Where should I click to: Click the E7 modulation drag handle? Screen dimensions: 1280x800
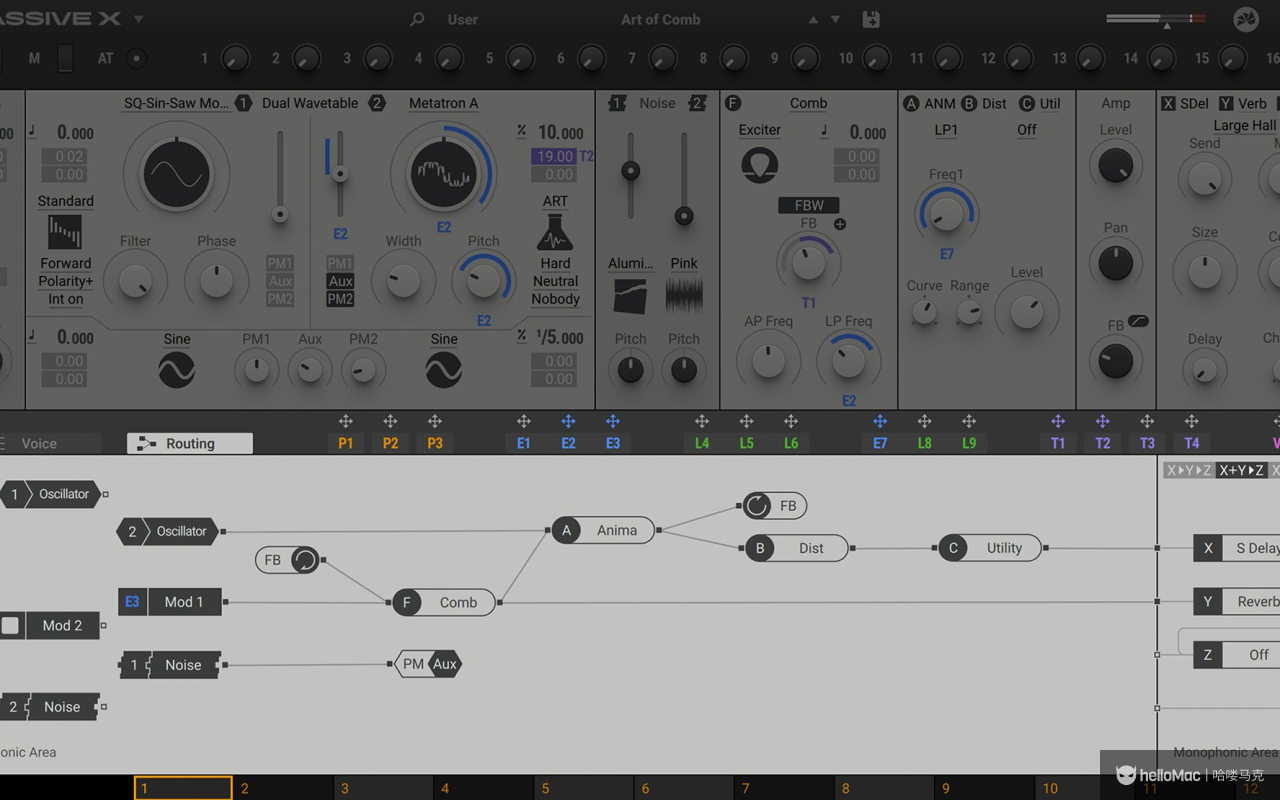(x=880, y=422)
